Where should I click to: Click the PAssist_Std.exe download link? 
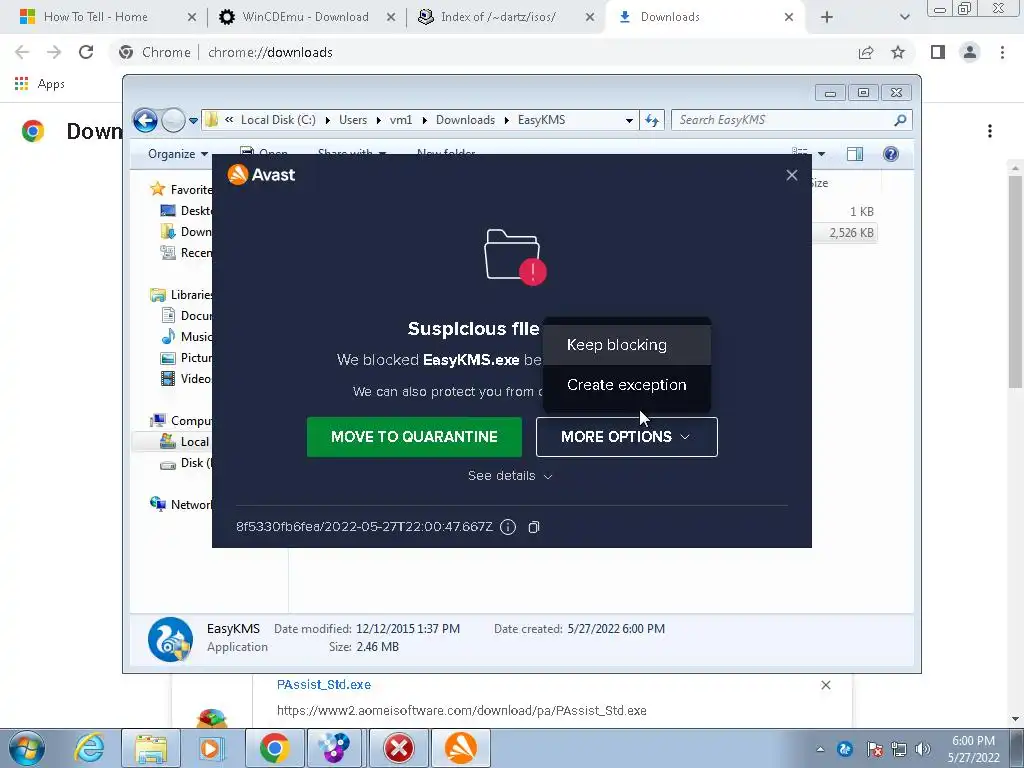pos(324,684)
